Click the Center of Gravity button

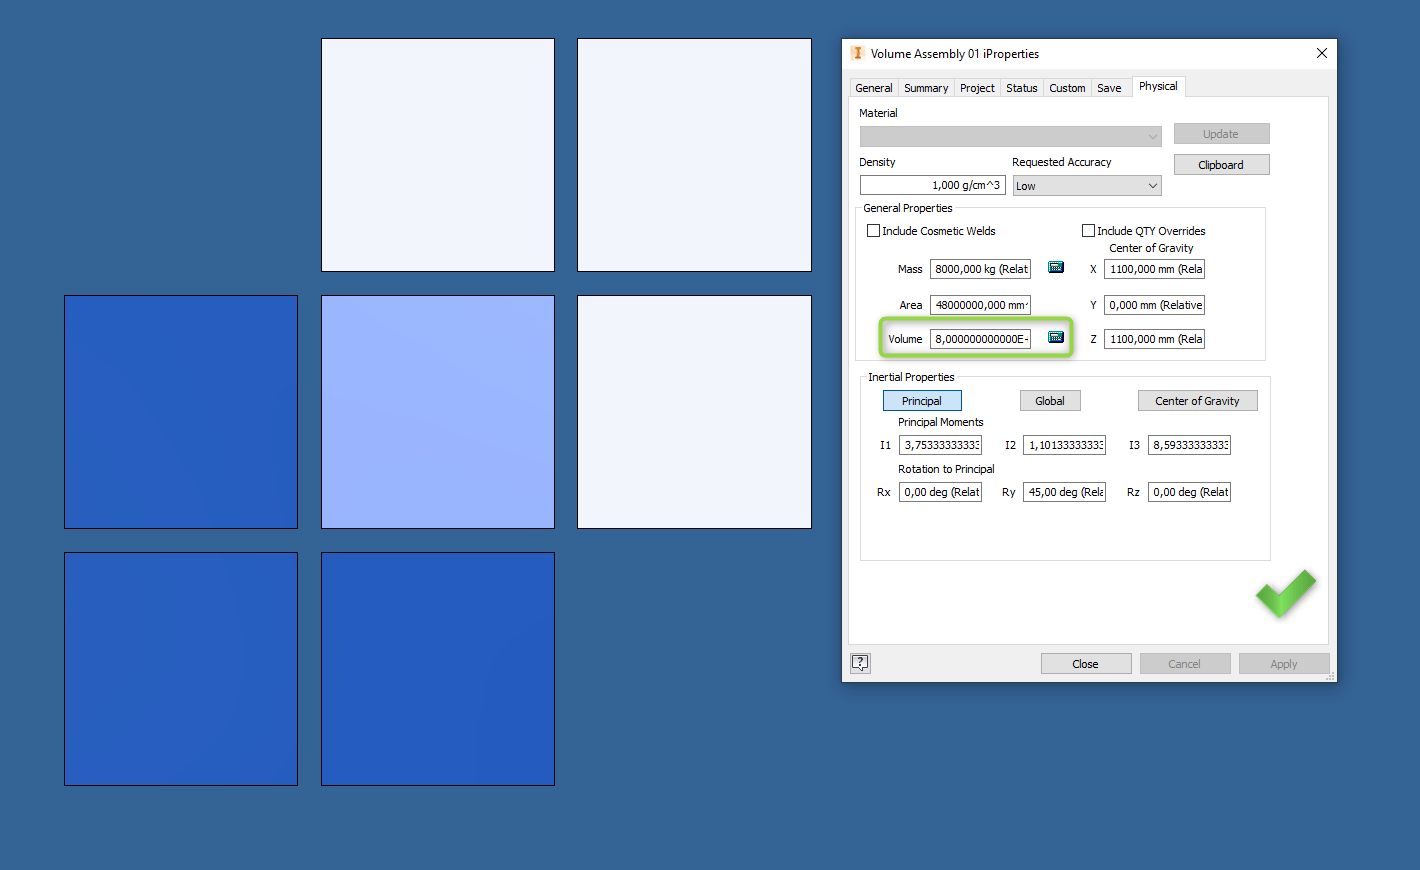(x=1197, y=401)
